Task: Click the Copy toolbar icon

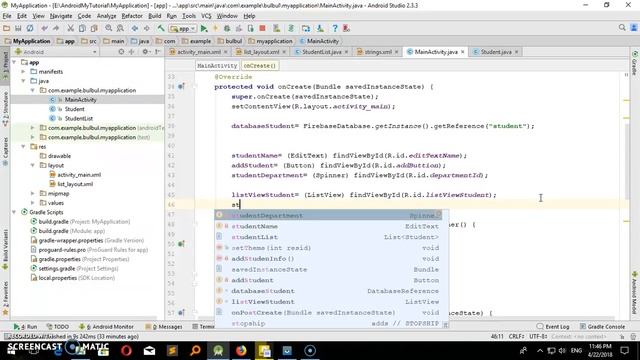Action: point(82,28)
